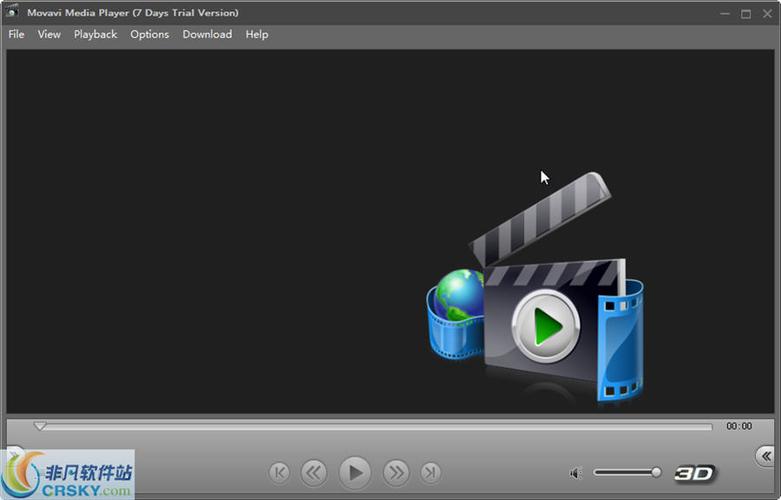Image resolution: width=781 pixels, height=500 pixels.
Task: Open the Download menu
Action: pos(207,34)
